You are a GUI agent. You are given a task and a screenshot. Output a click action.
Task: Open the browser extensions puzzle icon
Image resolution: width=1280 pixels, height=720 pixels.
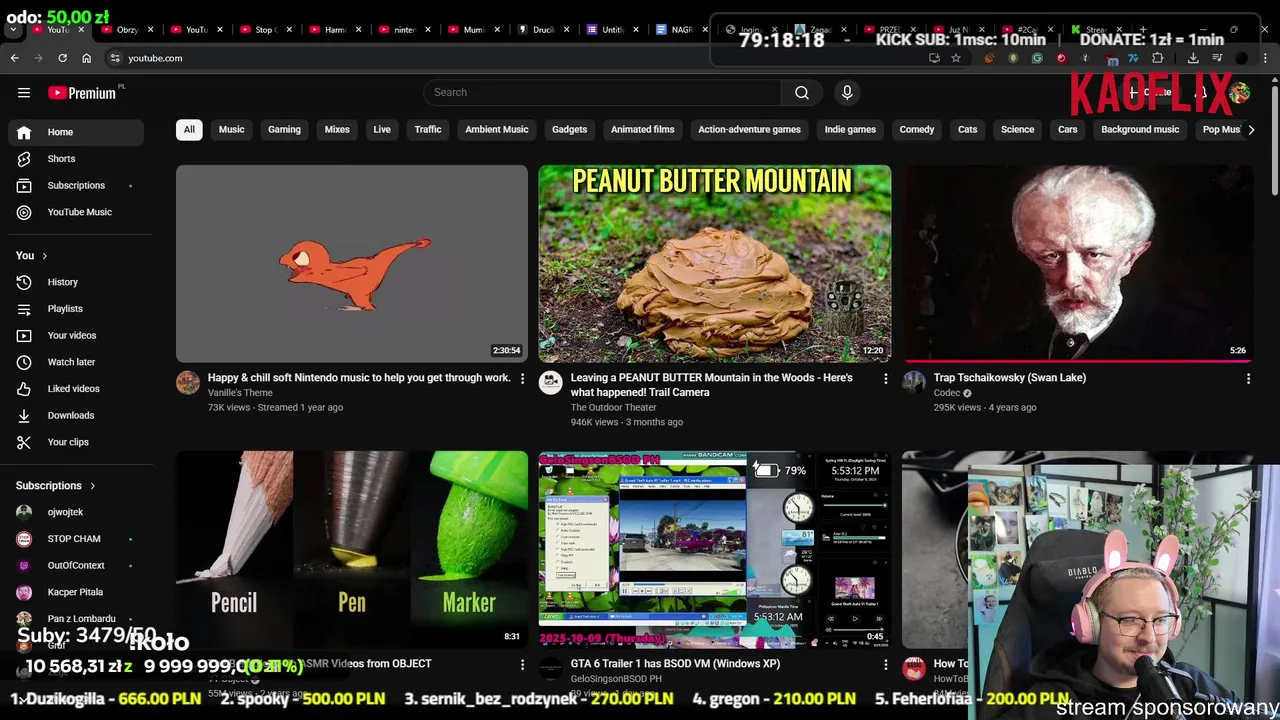click(1157, 58)
